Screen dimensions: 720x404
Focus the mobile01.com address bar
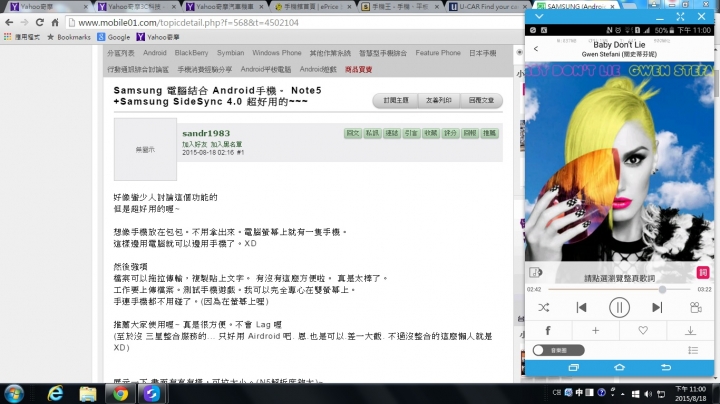coord(294,22)
